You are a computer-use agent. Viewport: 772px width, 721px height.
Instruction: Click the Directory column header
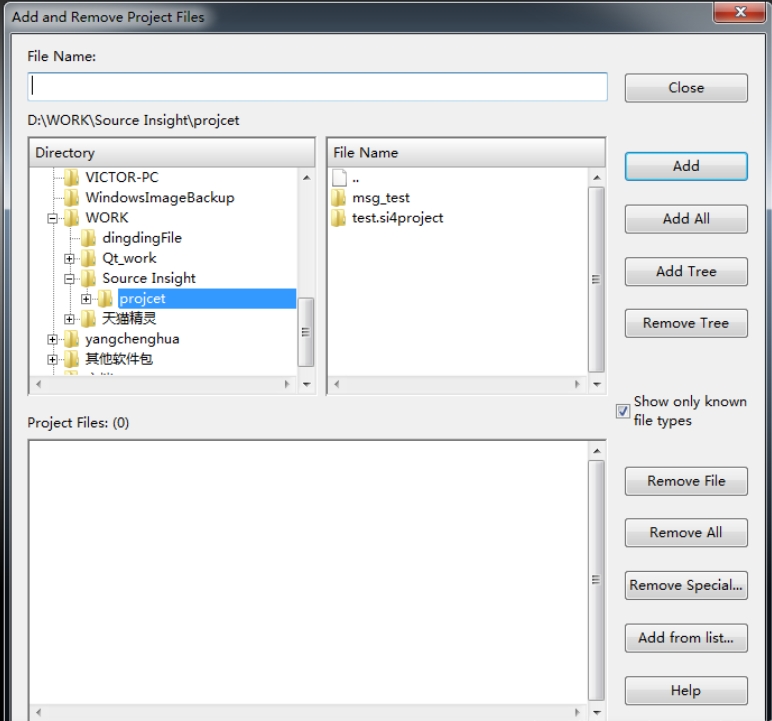click(172, 153)
